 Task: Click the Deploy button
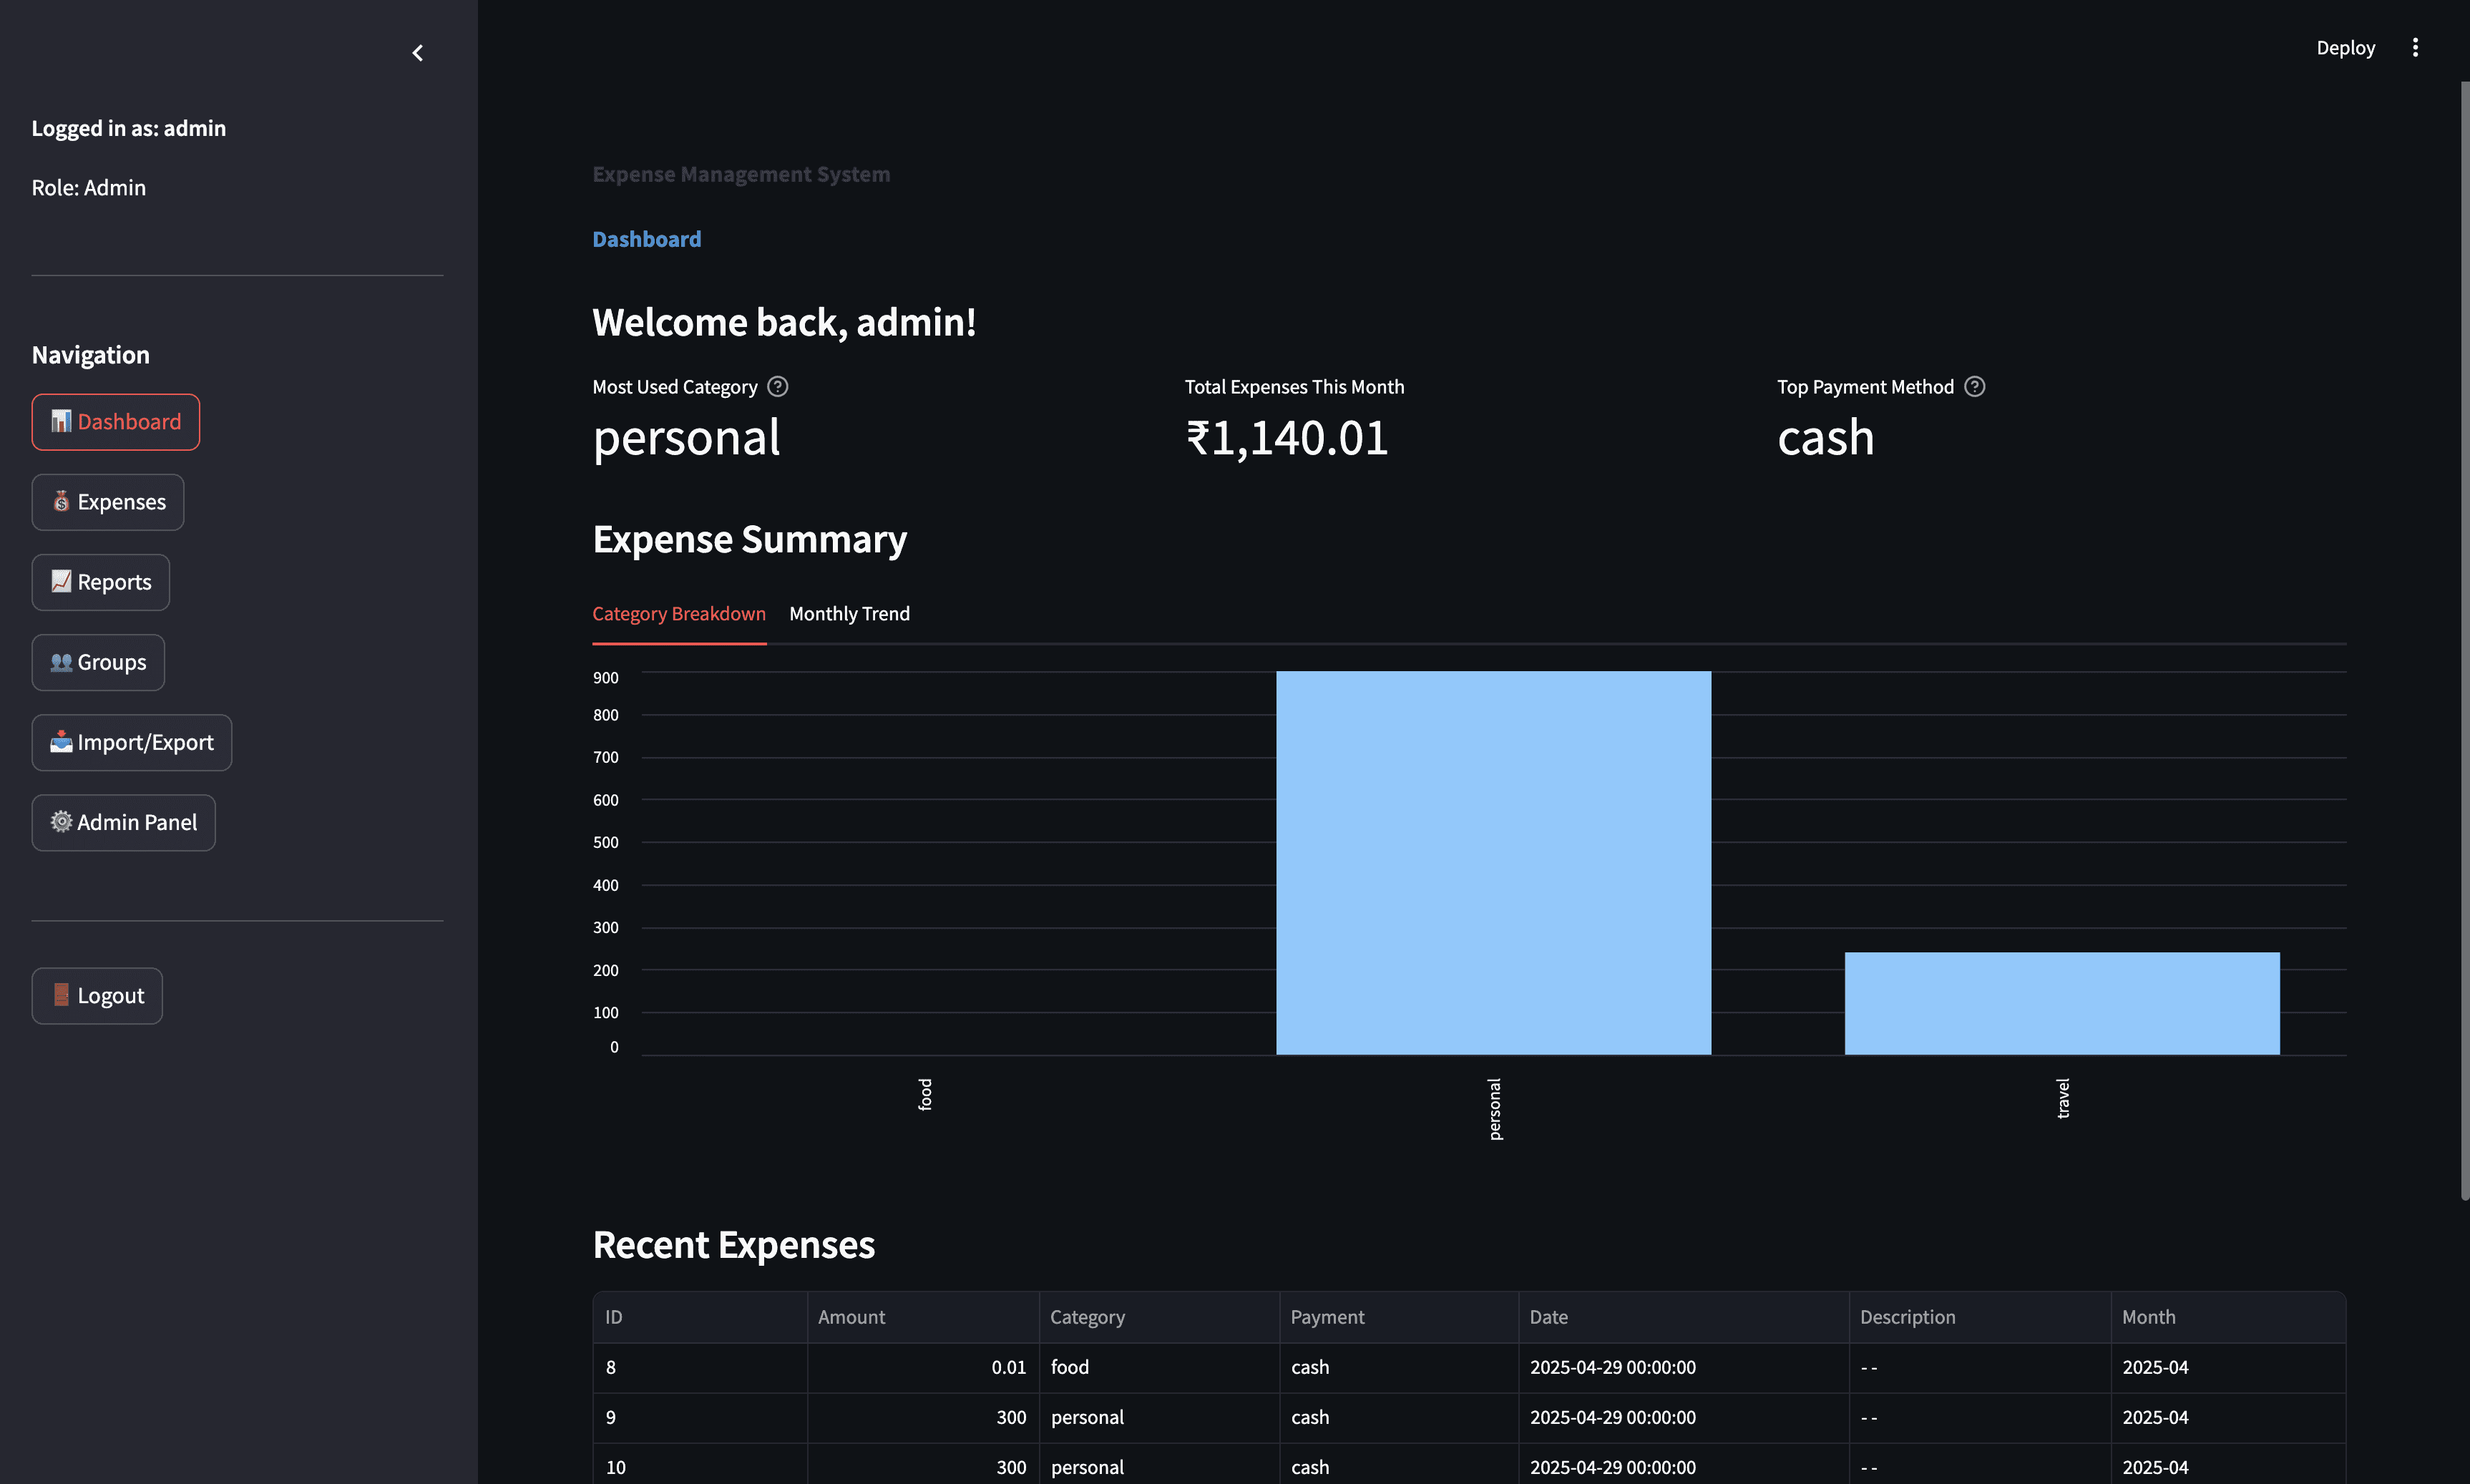click(2345, 48)
